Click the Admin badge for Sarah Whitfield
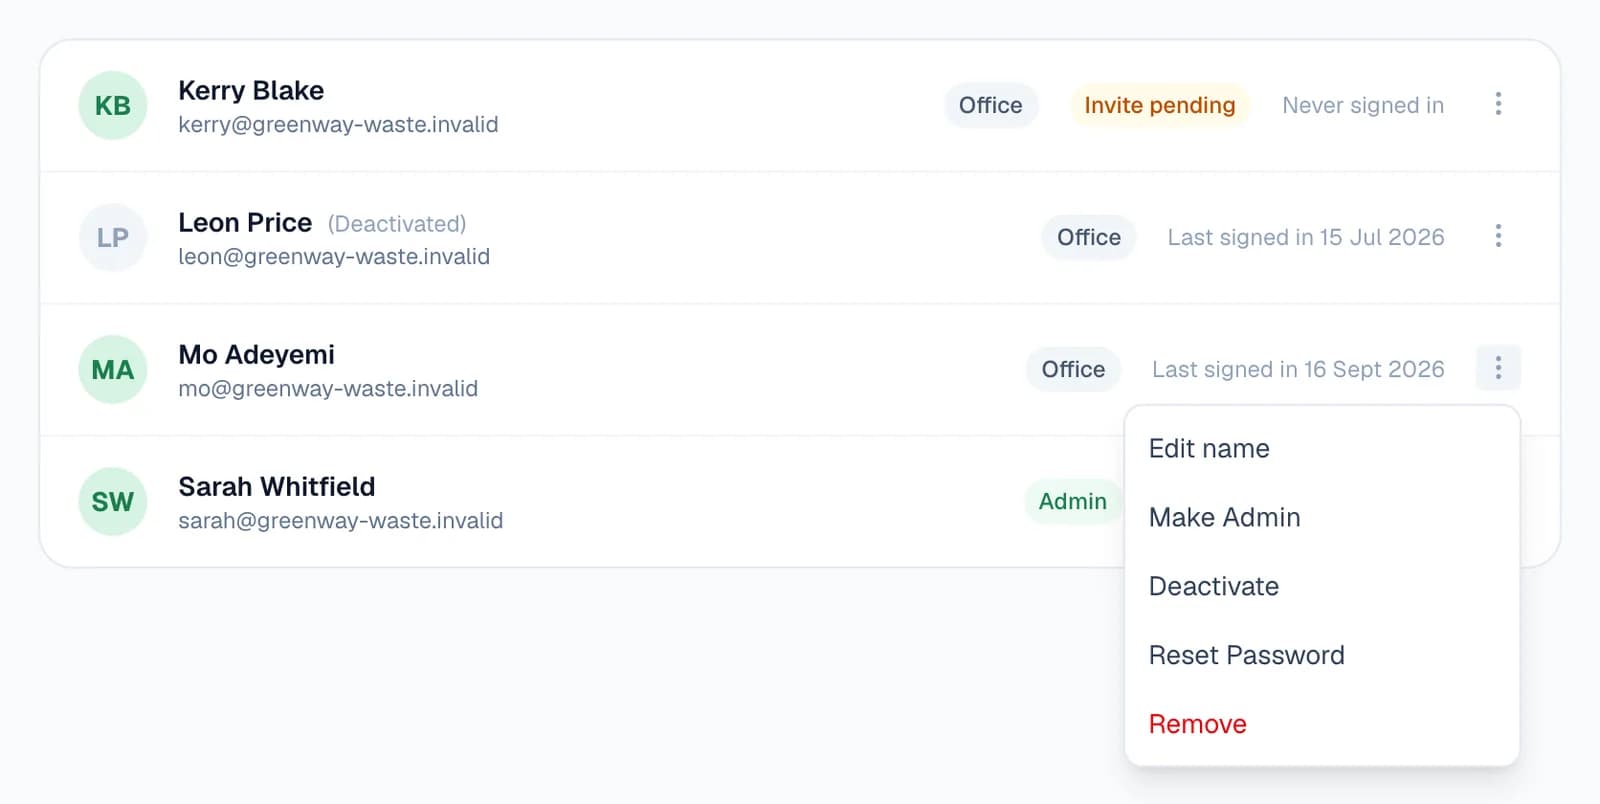Viewport: 1600px width, 804px height. coord(1073,501)
